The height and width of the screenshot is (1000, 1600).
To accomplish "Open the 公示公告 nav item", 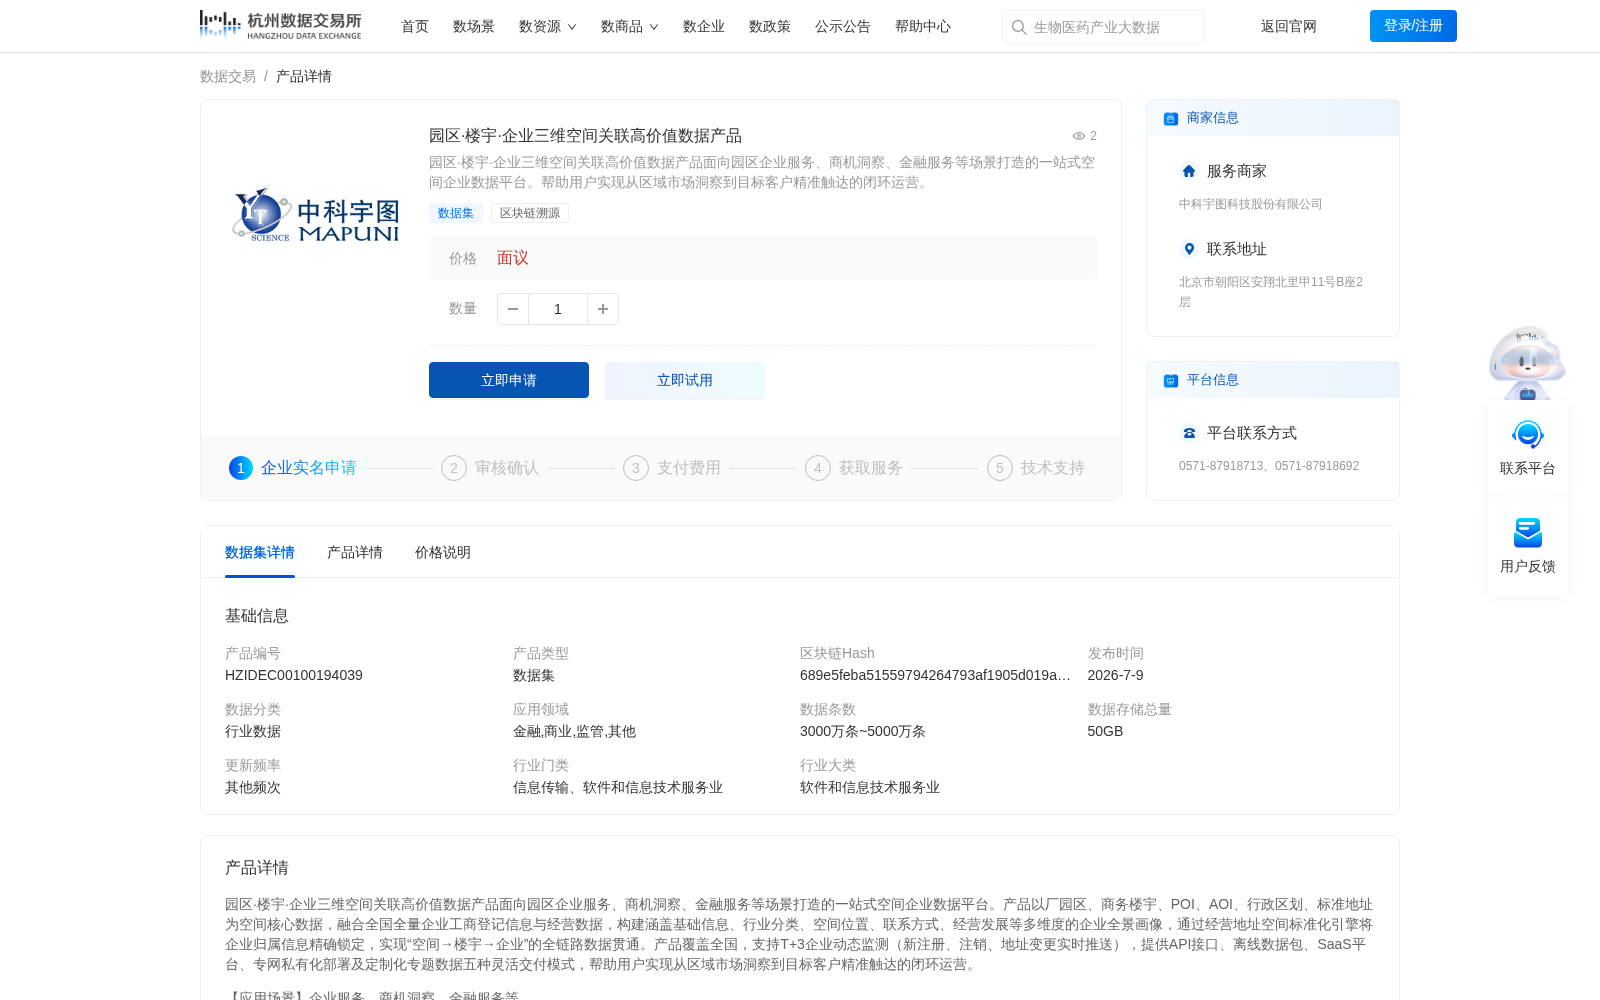I will [x=843, y=26].
